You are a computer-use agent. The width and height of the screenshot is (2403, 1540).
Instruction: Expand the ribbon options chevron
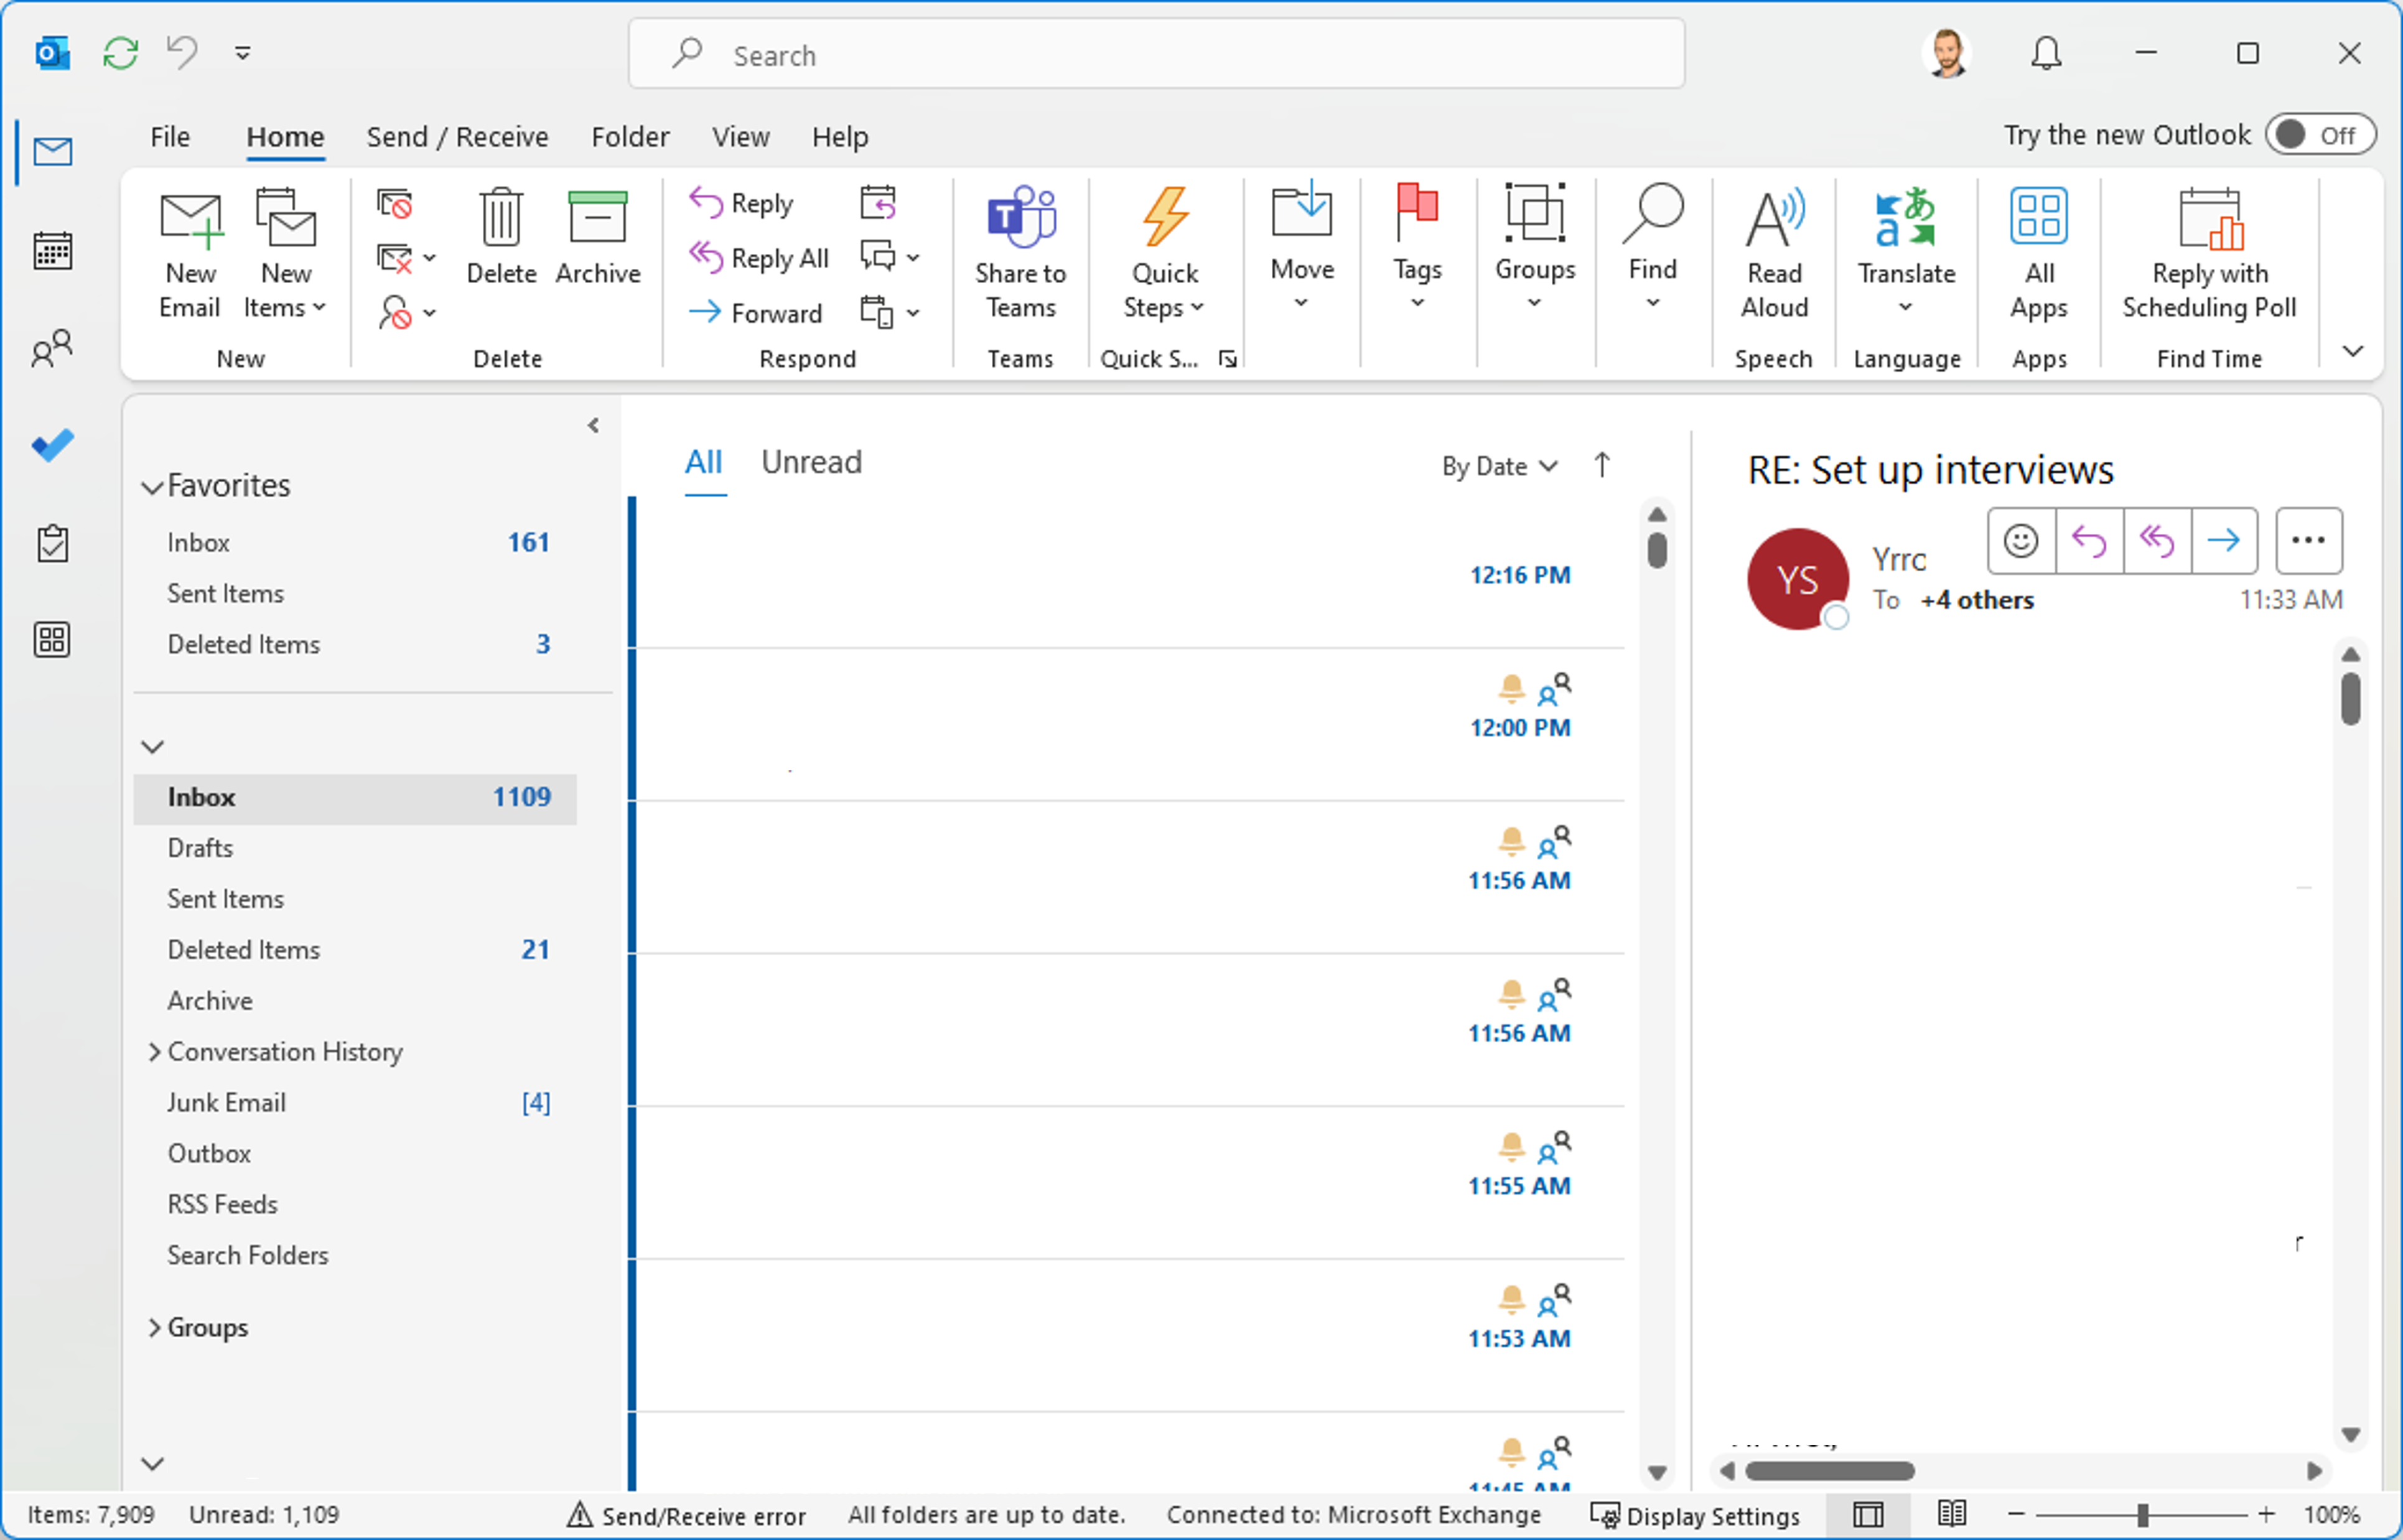click(x=2353, y=352)
